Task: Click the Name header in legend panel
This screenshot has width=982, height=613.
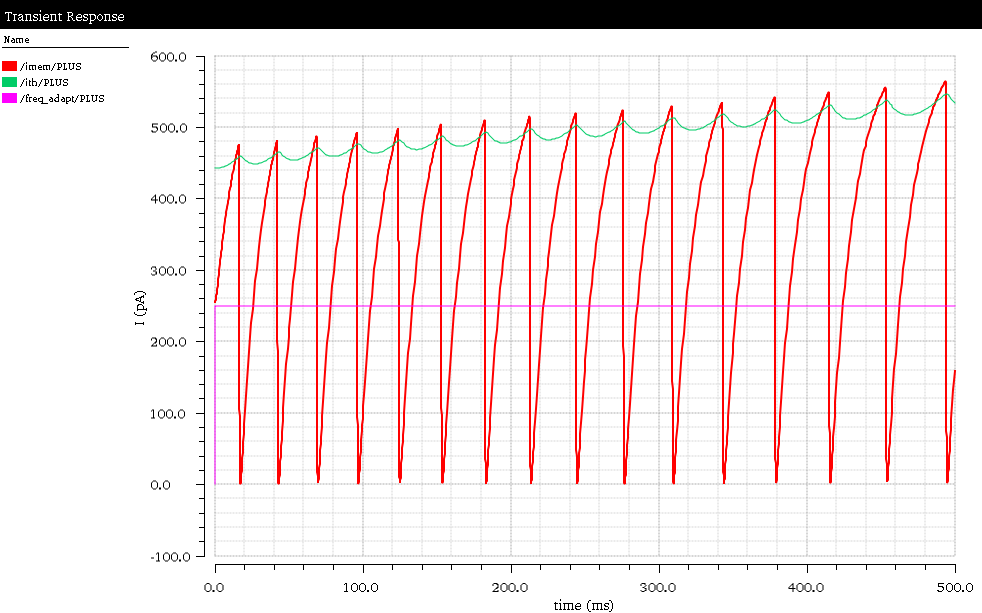Action: coord(16,39)
